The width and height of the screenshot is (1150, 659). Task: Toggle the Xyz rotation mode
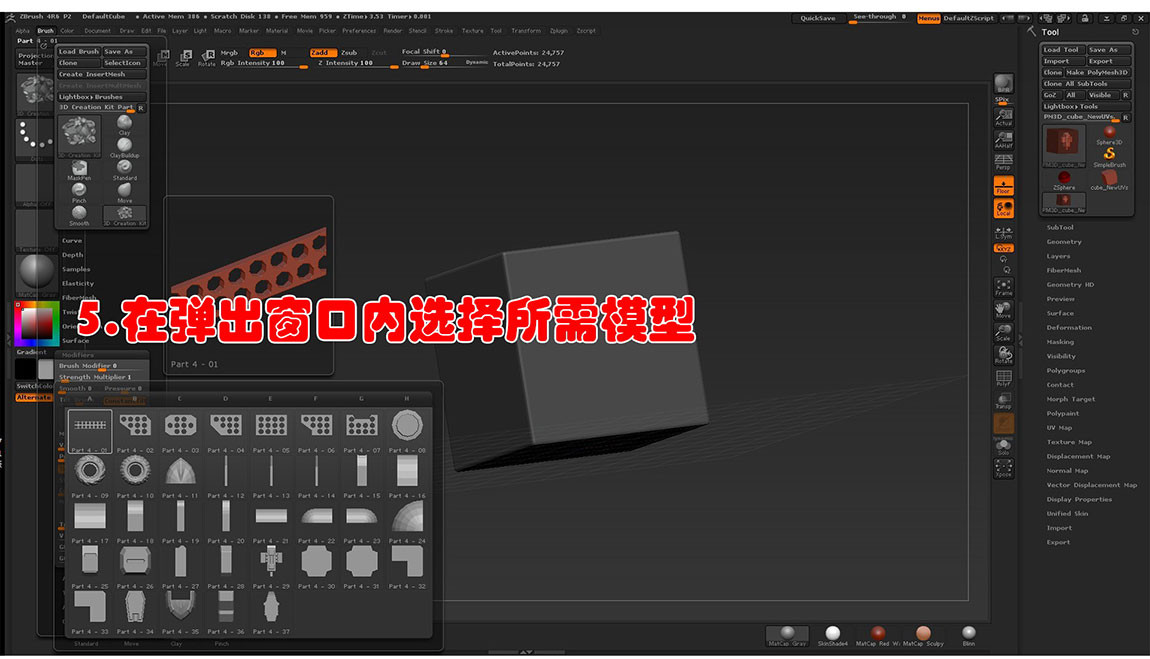tap(1003, 248)
